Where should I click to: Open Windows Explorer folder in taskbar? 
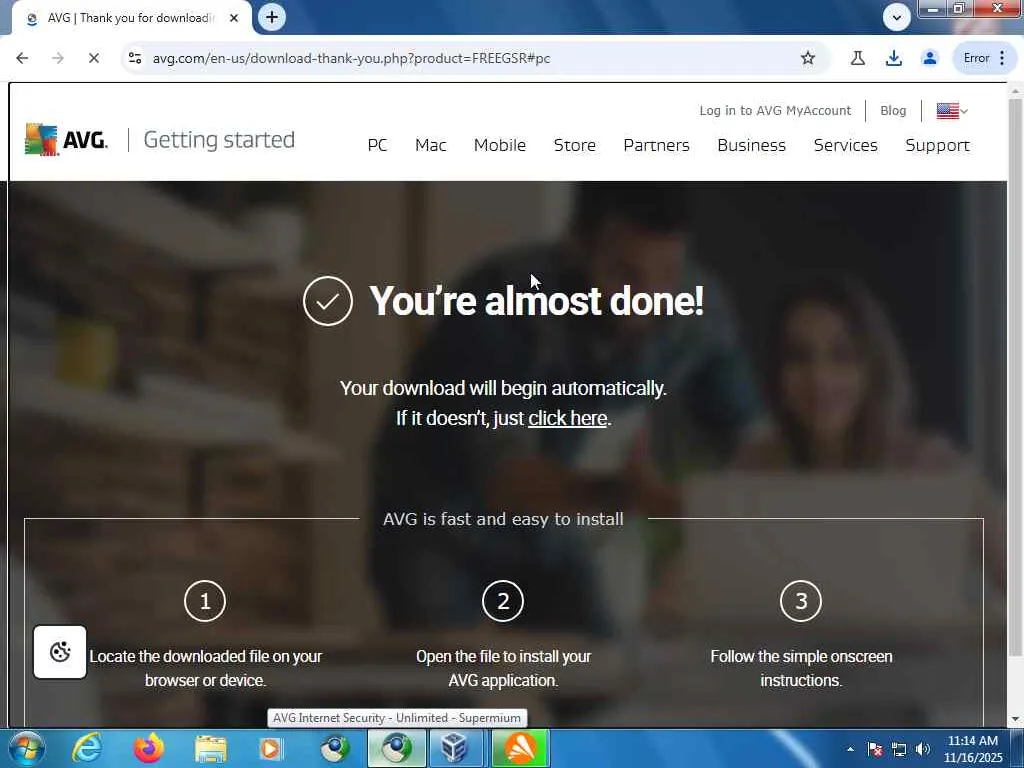pyautogui.click(x=210, y=748)
